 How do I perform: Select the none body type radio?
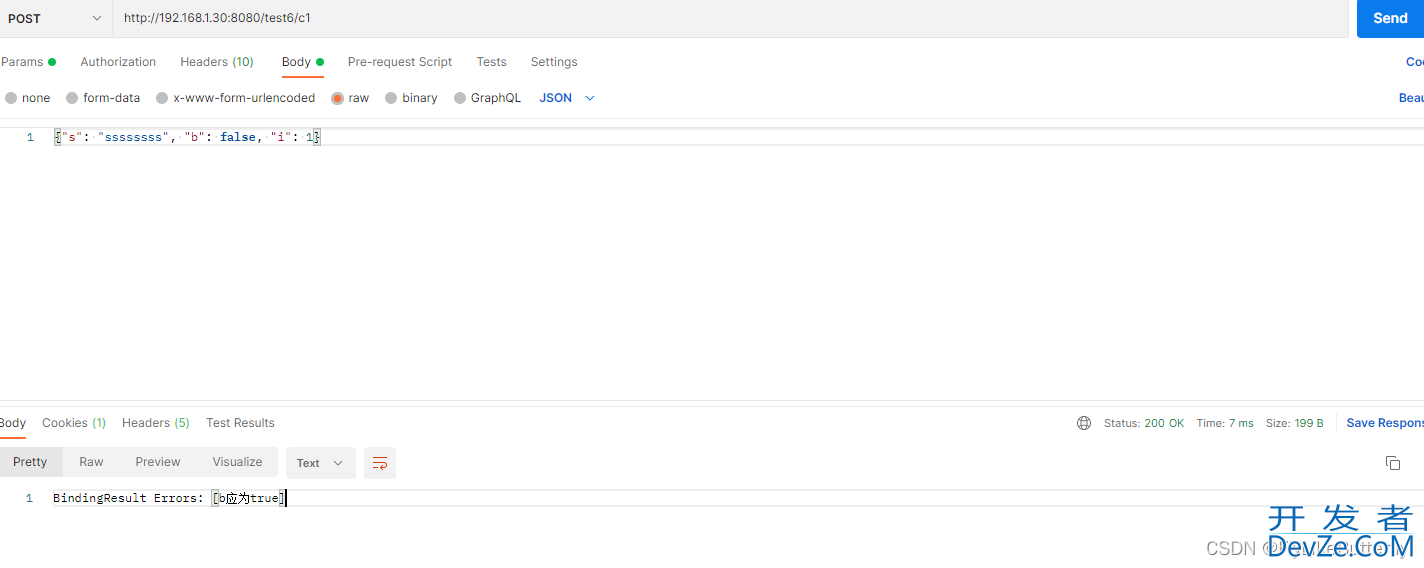(11, 98)
